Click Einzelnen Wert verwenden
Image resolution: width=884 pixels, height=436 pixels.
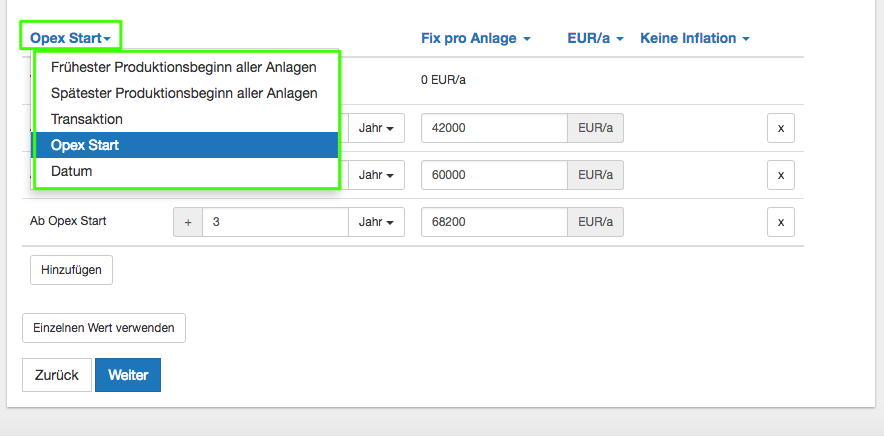[104, 328]
